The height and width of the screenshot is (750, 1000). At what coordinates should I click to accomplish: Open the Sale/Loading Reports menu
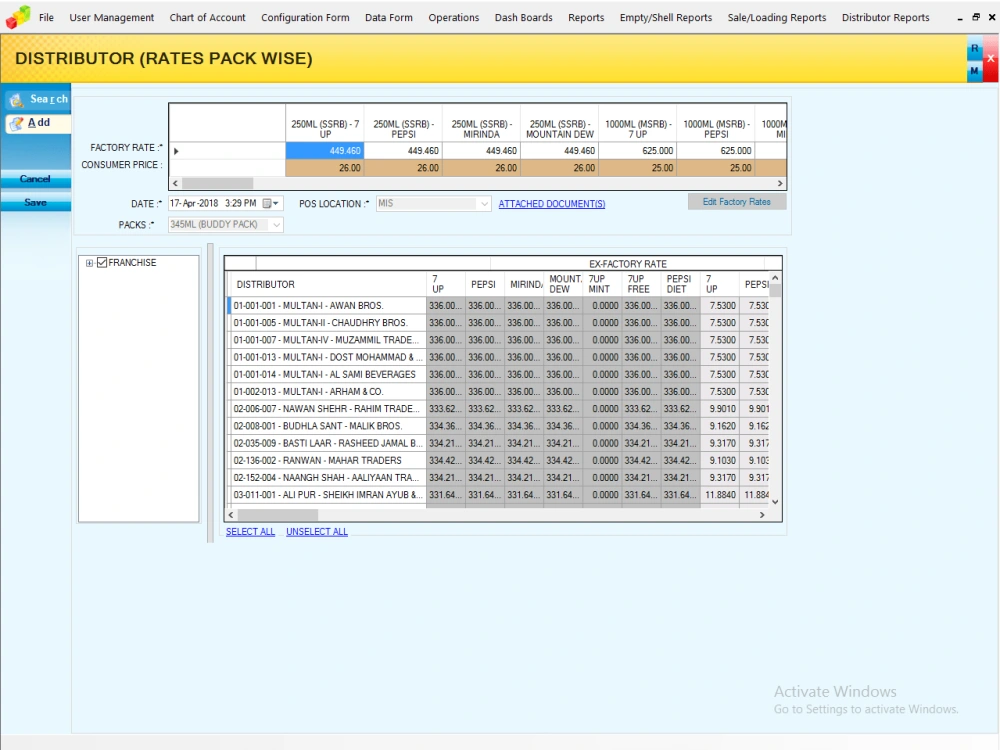[777, 17]
